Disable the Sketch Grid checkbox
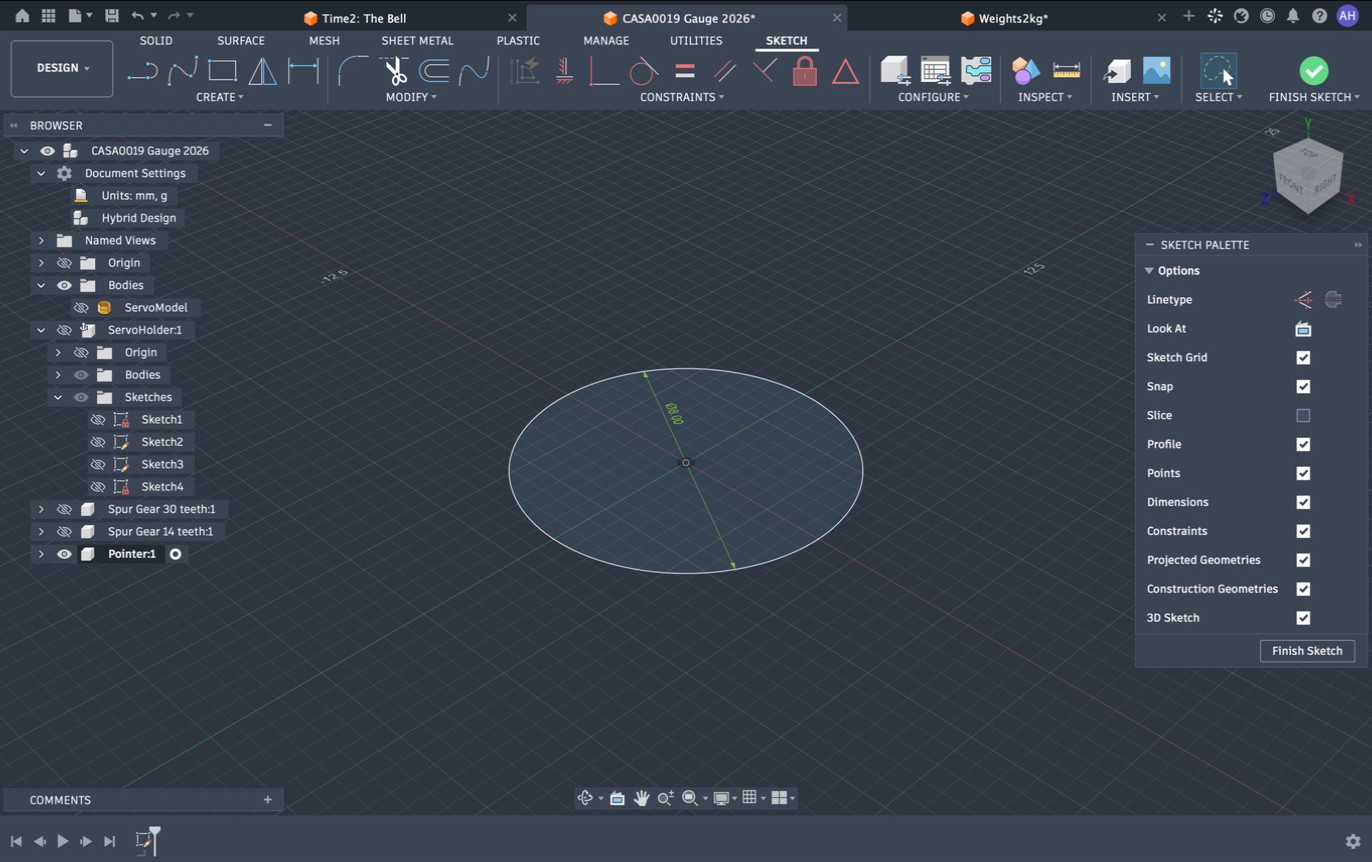1372x862 pixels. coord(1303,357)
